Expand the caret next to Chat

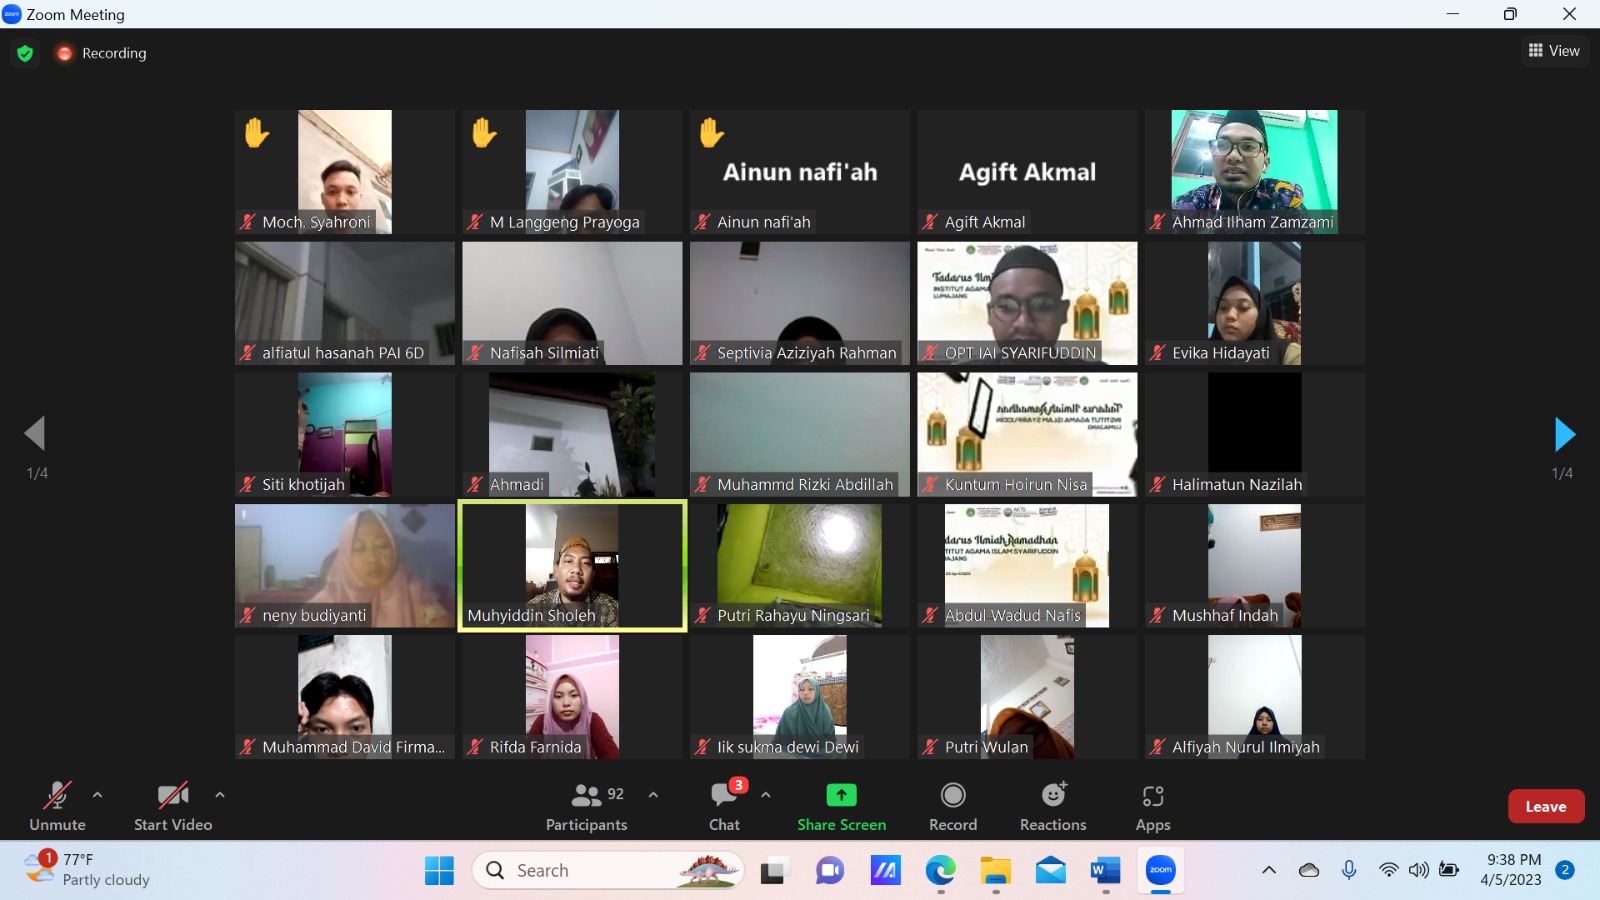click(766, 795)
